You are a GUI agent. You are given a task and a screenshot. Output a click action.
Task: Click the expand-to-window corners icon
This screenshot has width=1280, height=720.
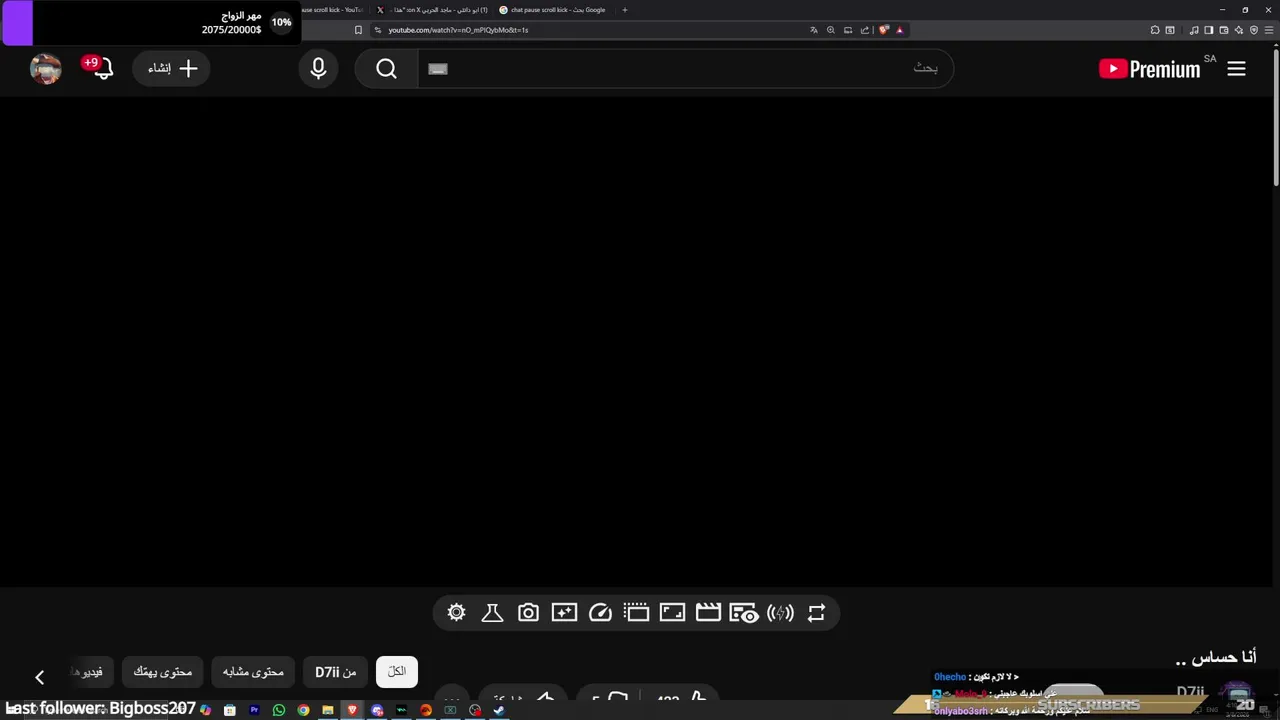672,613
